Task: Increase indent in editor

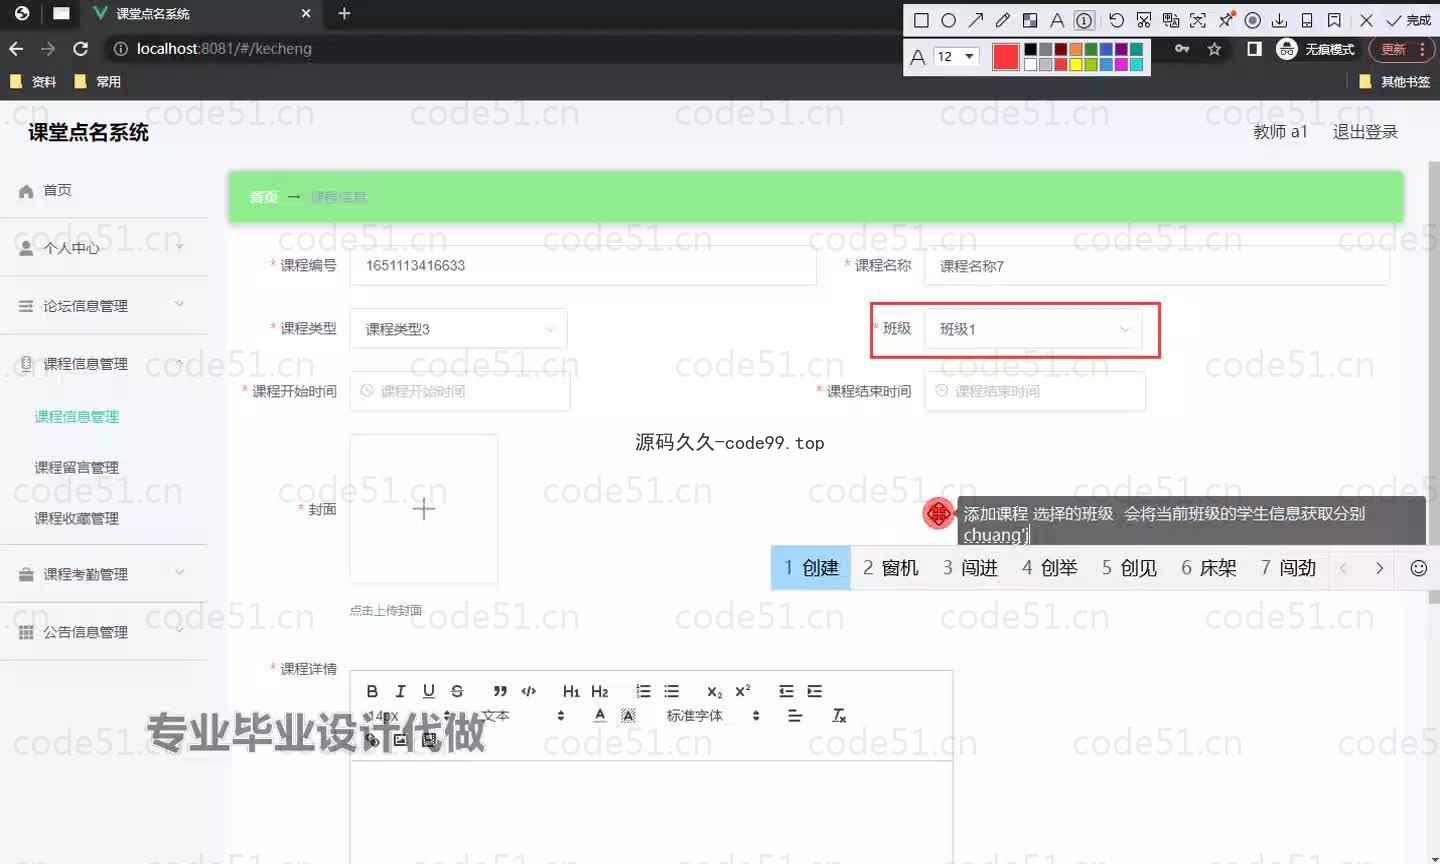Action: 815,691
